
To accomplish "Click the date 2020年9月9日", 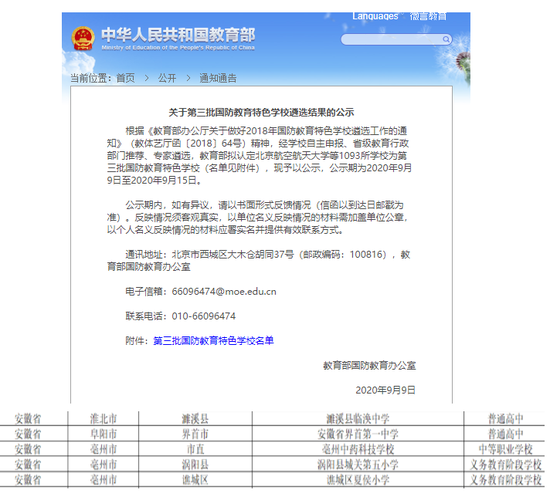I will [385, 390].
